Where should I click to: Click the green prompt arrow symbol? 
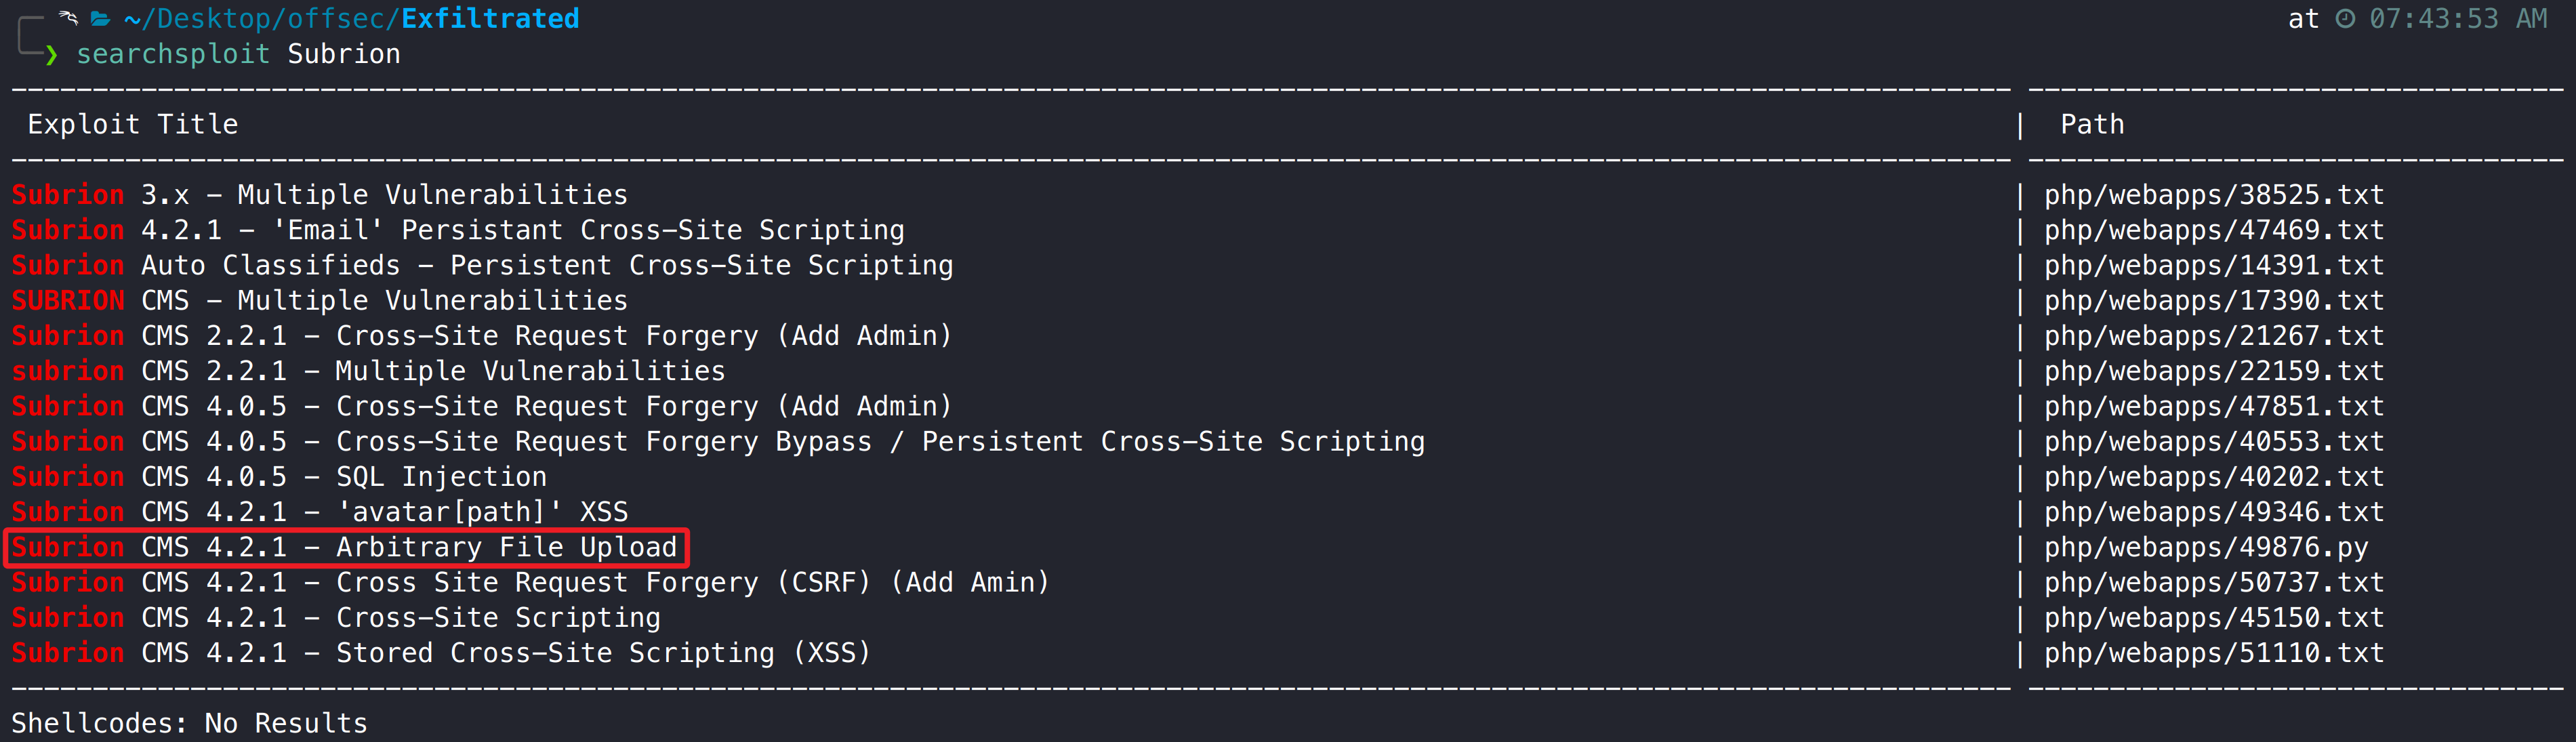[52, 55]
